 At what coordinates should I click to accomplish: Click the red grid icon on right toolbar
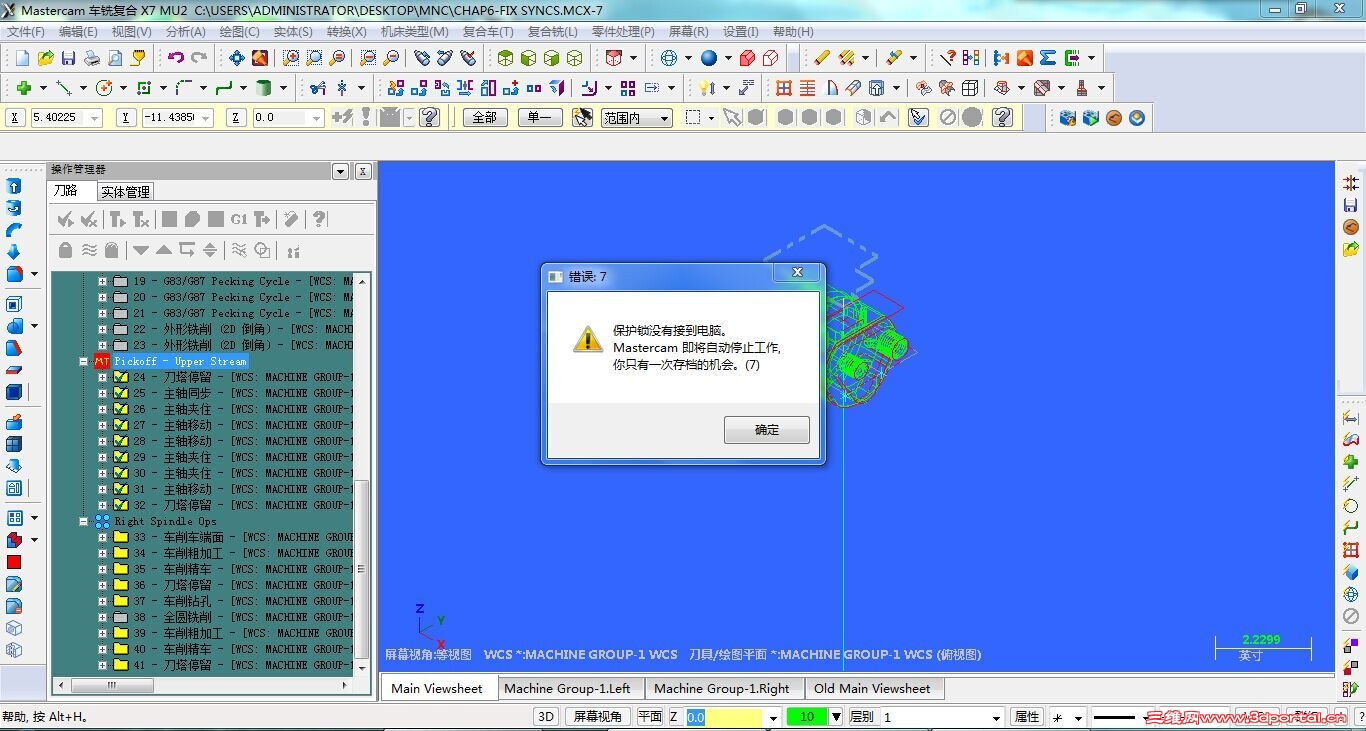[x=1351, y=550]
